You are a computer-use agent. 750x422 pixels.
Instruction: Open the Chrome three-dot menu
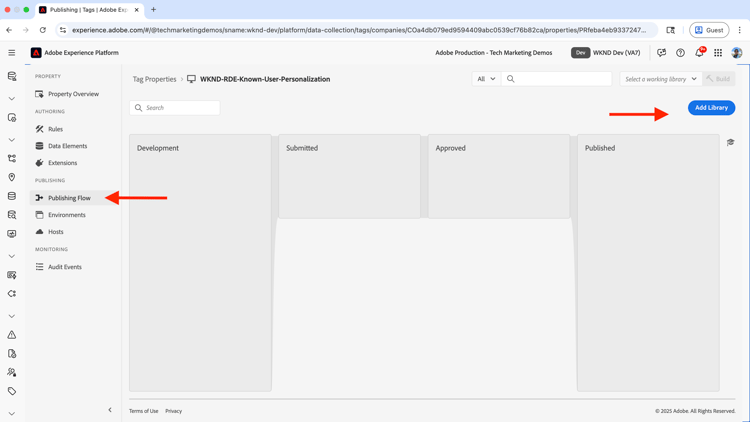click(x=739, y=30)
